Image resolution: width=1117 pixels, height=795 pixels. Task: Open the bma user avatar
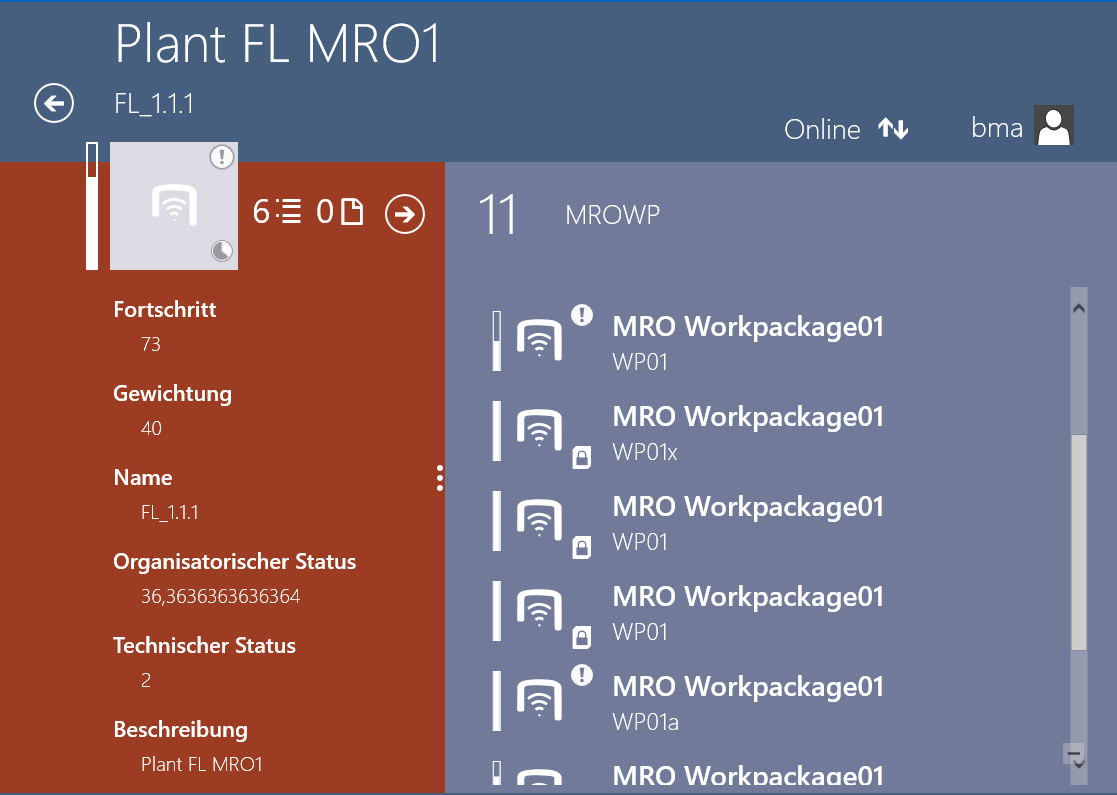(1053, 127)
